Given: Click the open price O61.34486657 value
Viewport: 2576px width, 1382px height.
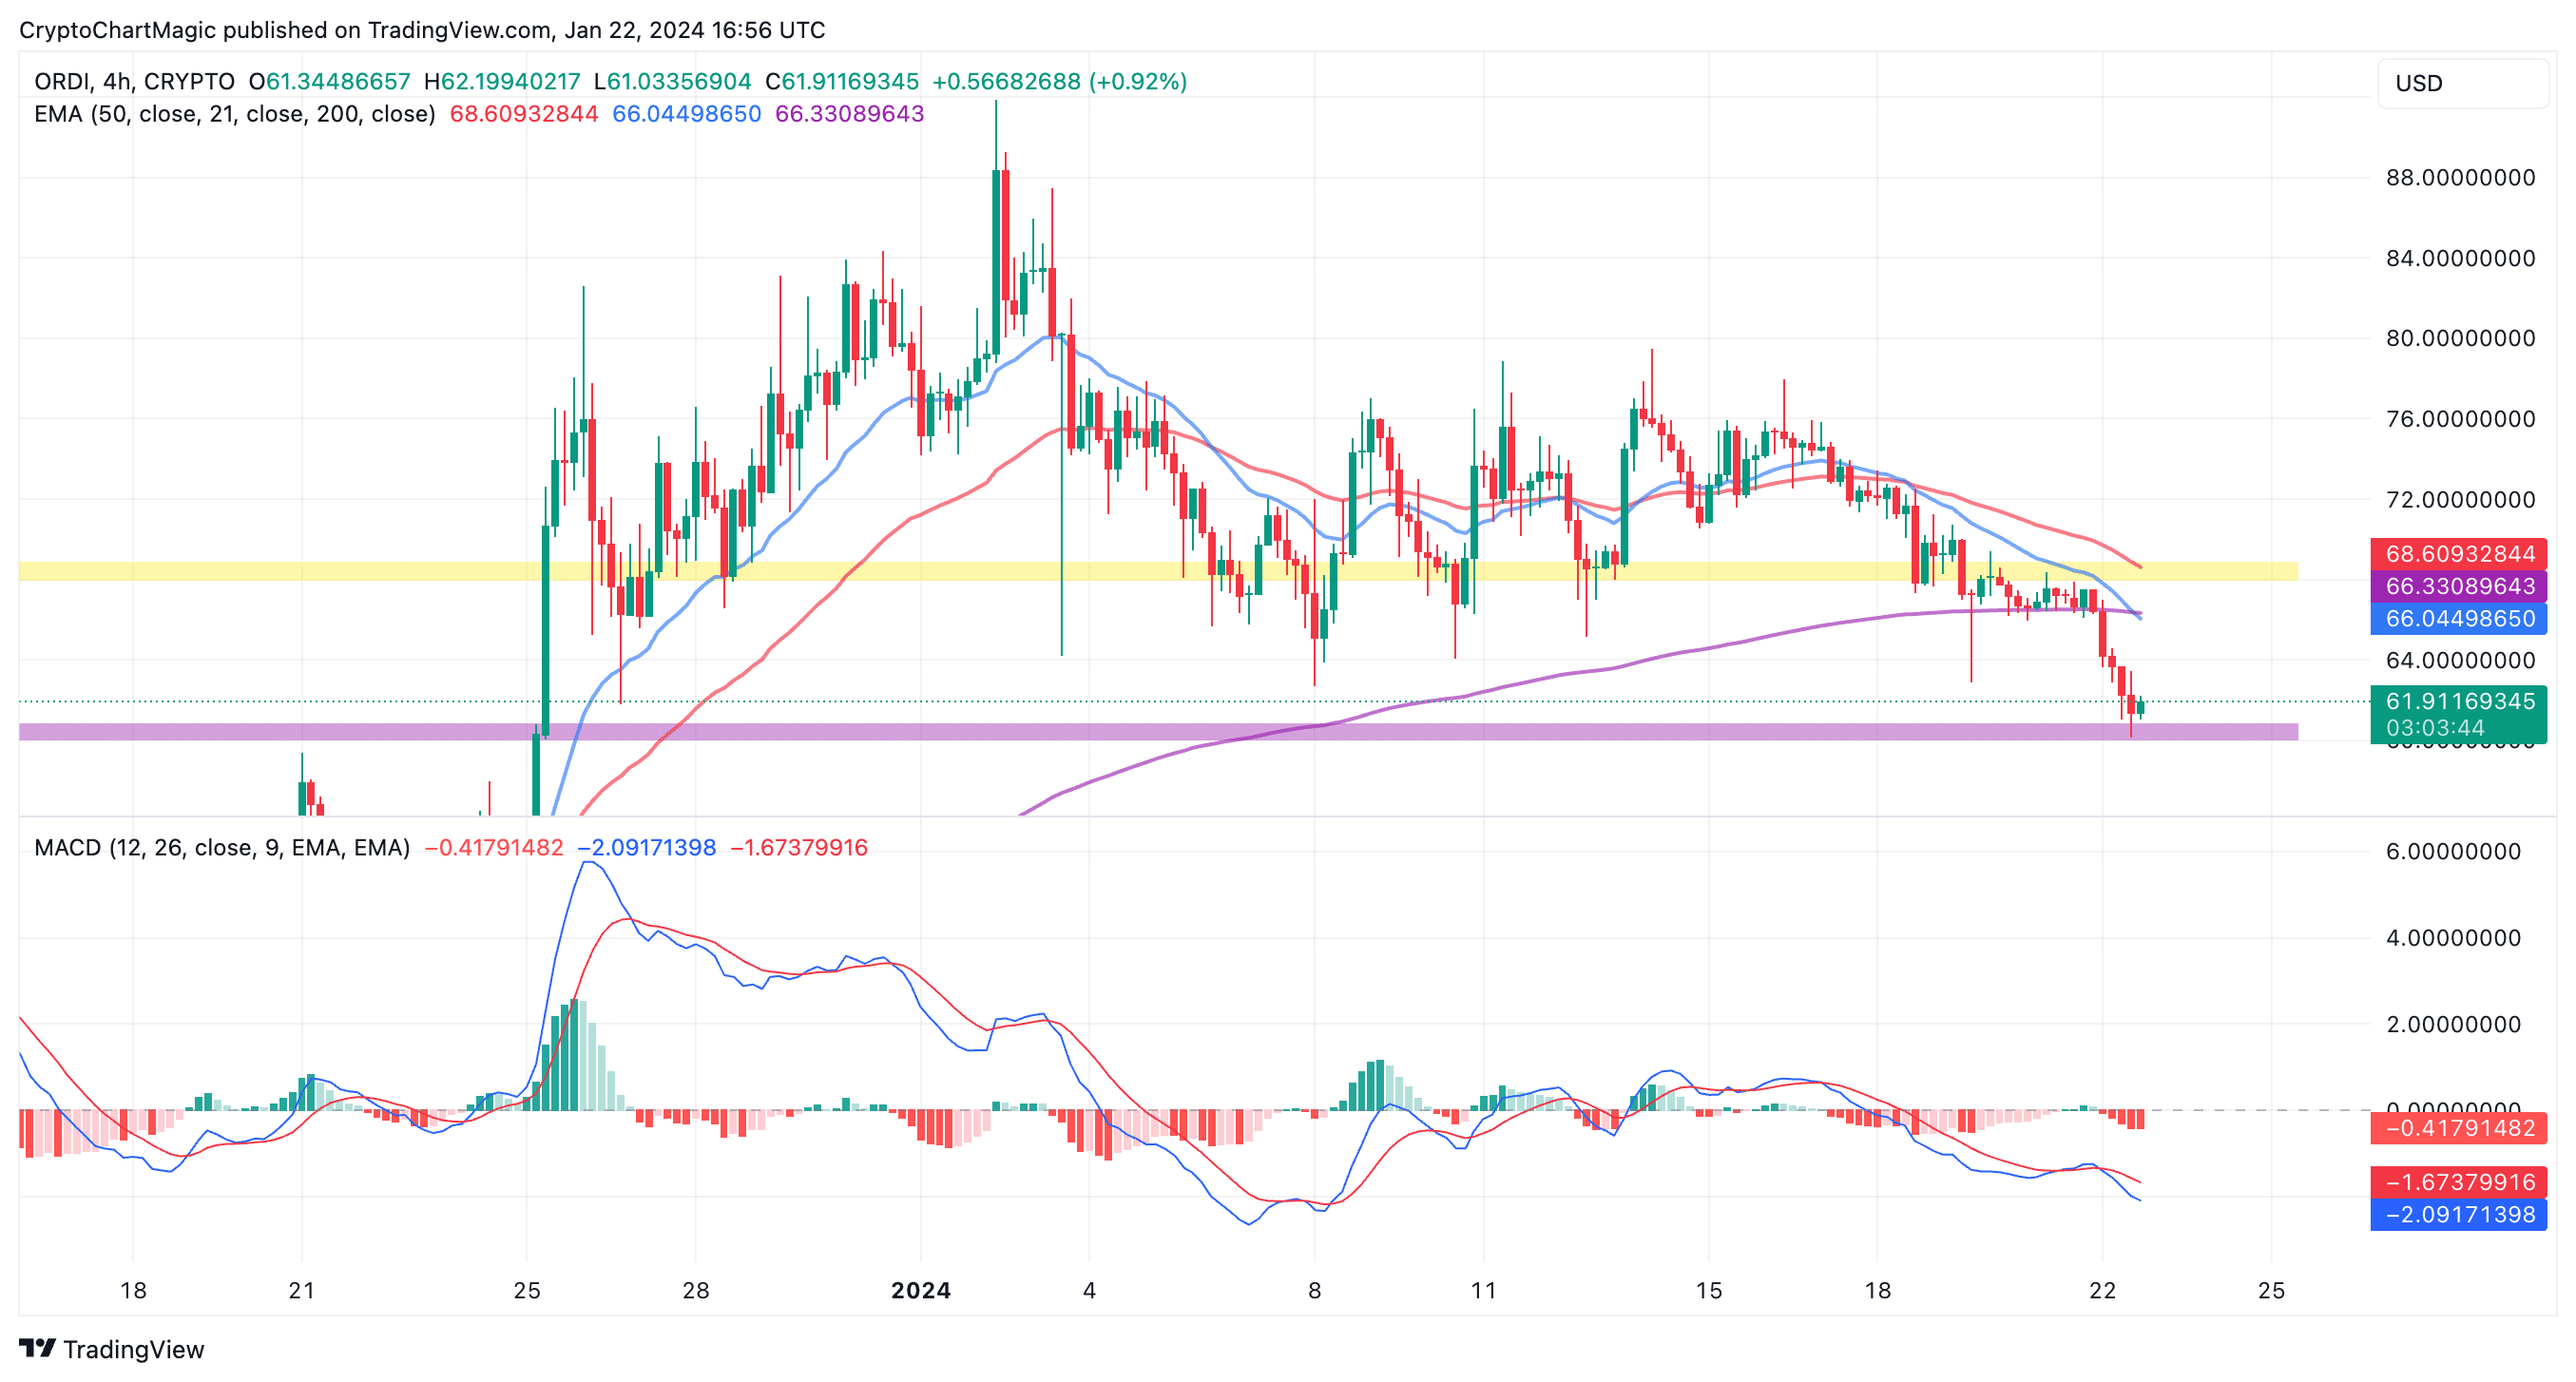Looking at the screenshot, I should [330, 81].
